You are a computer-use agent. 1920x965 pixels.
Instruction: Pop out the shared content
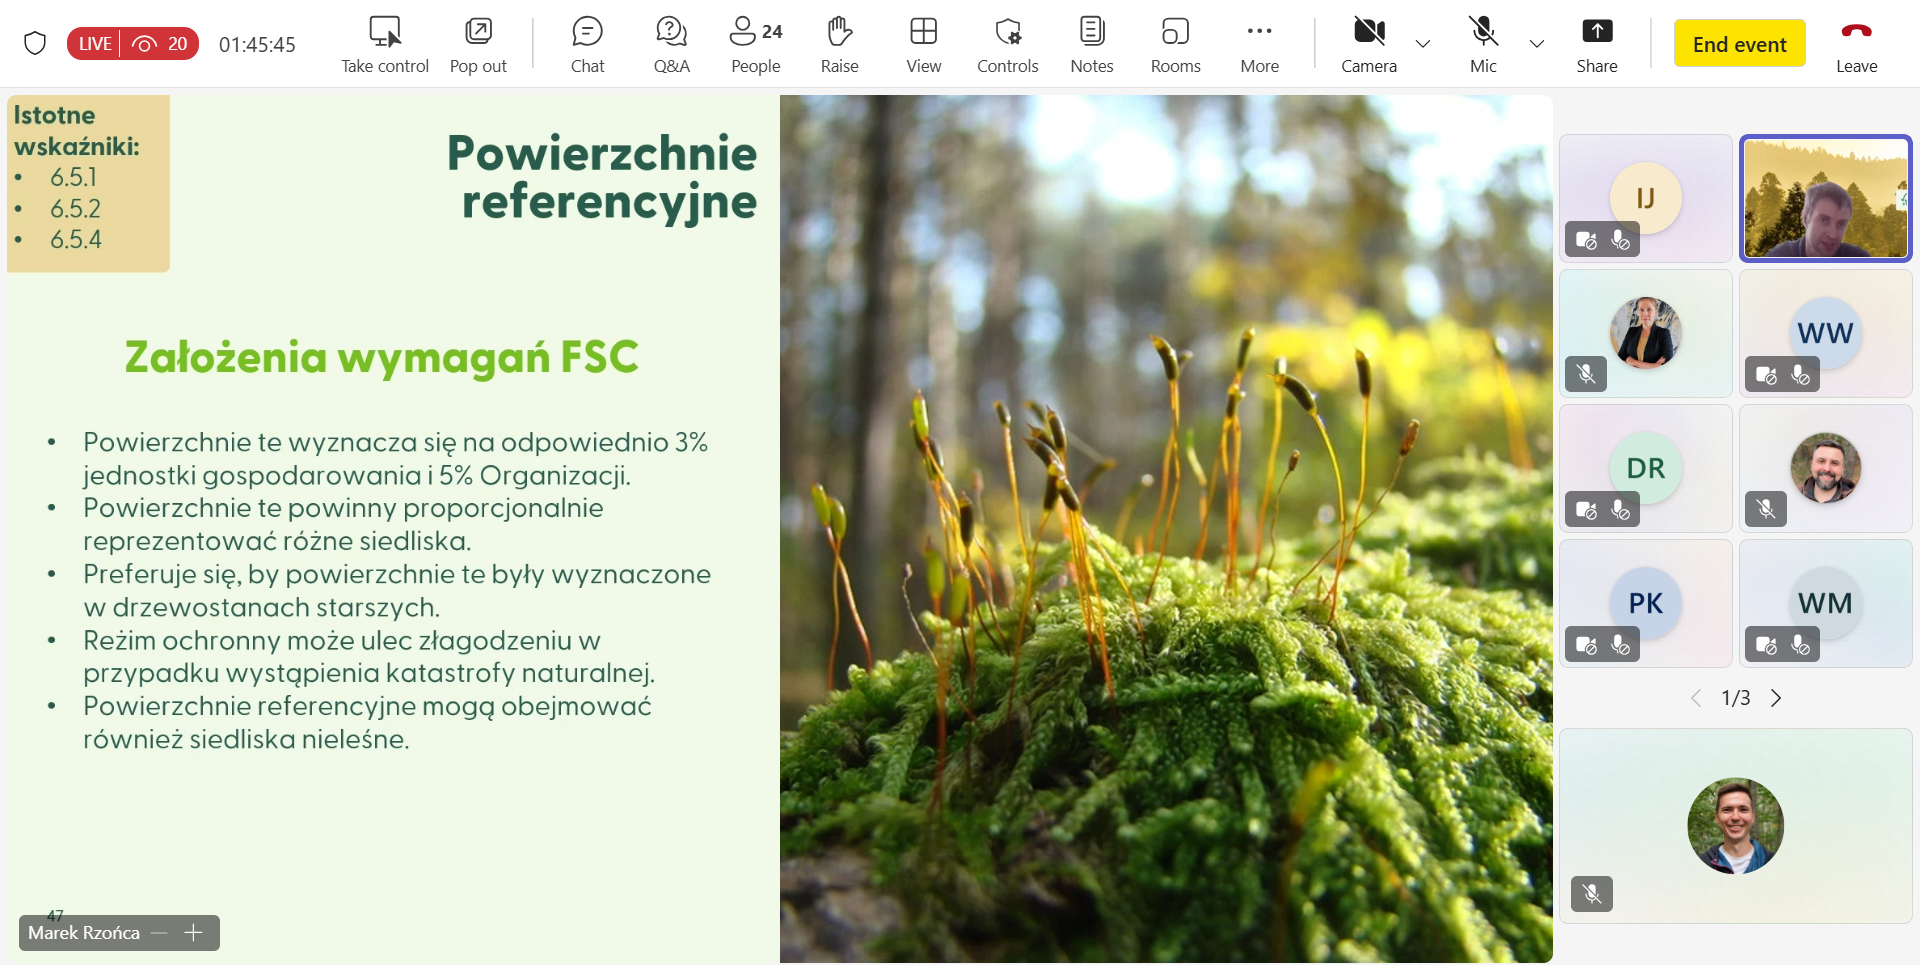(478, 44)
